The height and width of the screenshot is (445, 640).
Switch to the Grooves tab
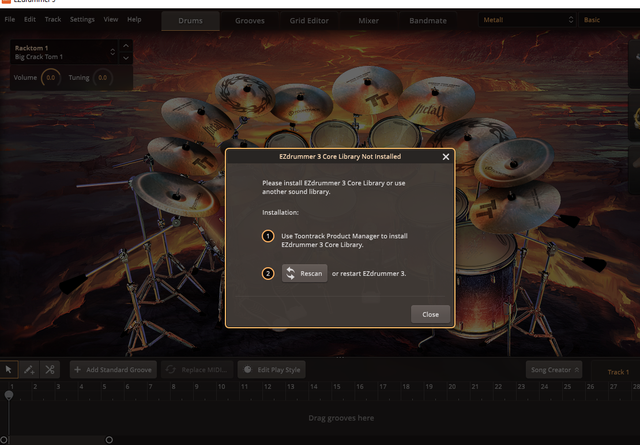click(x=250, y=21)
